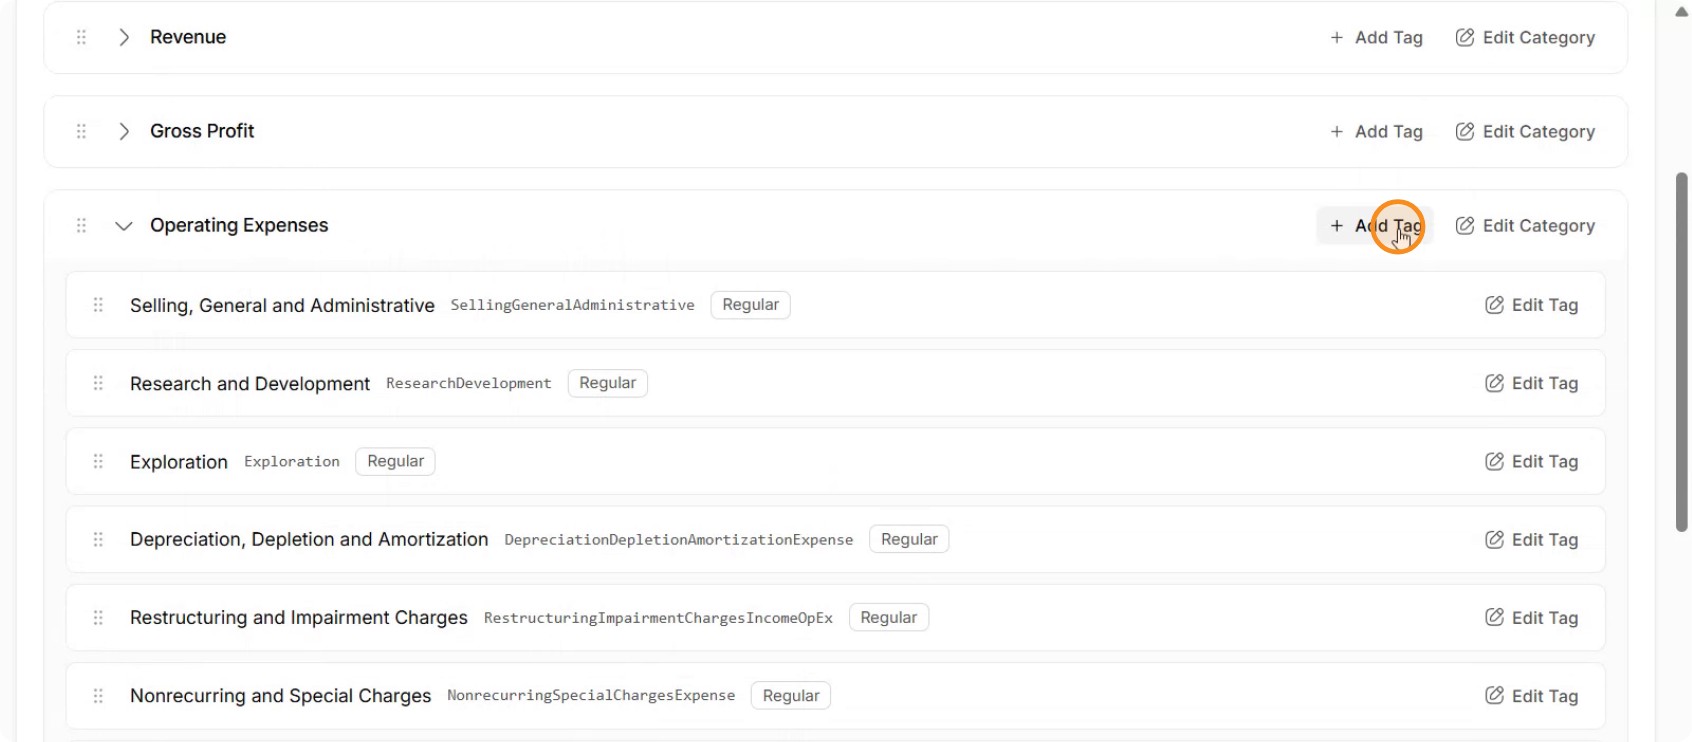Click the scrollbar up arrow
Screen dimensions: 1692x742
tap(1681, 11)
